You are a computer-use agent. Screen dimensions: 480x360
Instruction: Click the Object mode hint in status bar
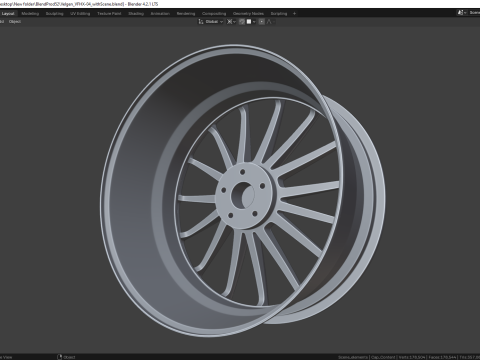[66, 357]
